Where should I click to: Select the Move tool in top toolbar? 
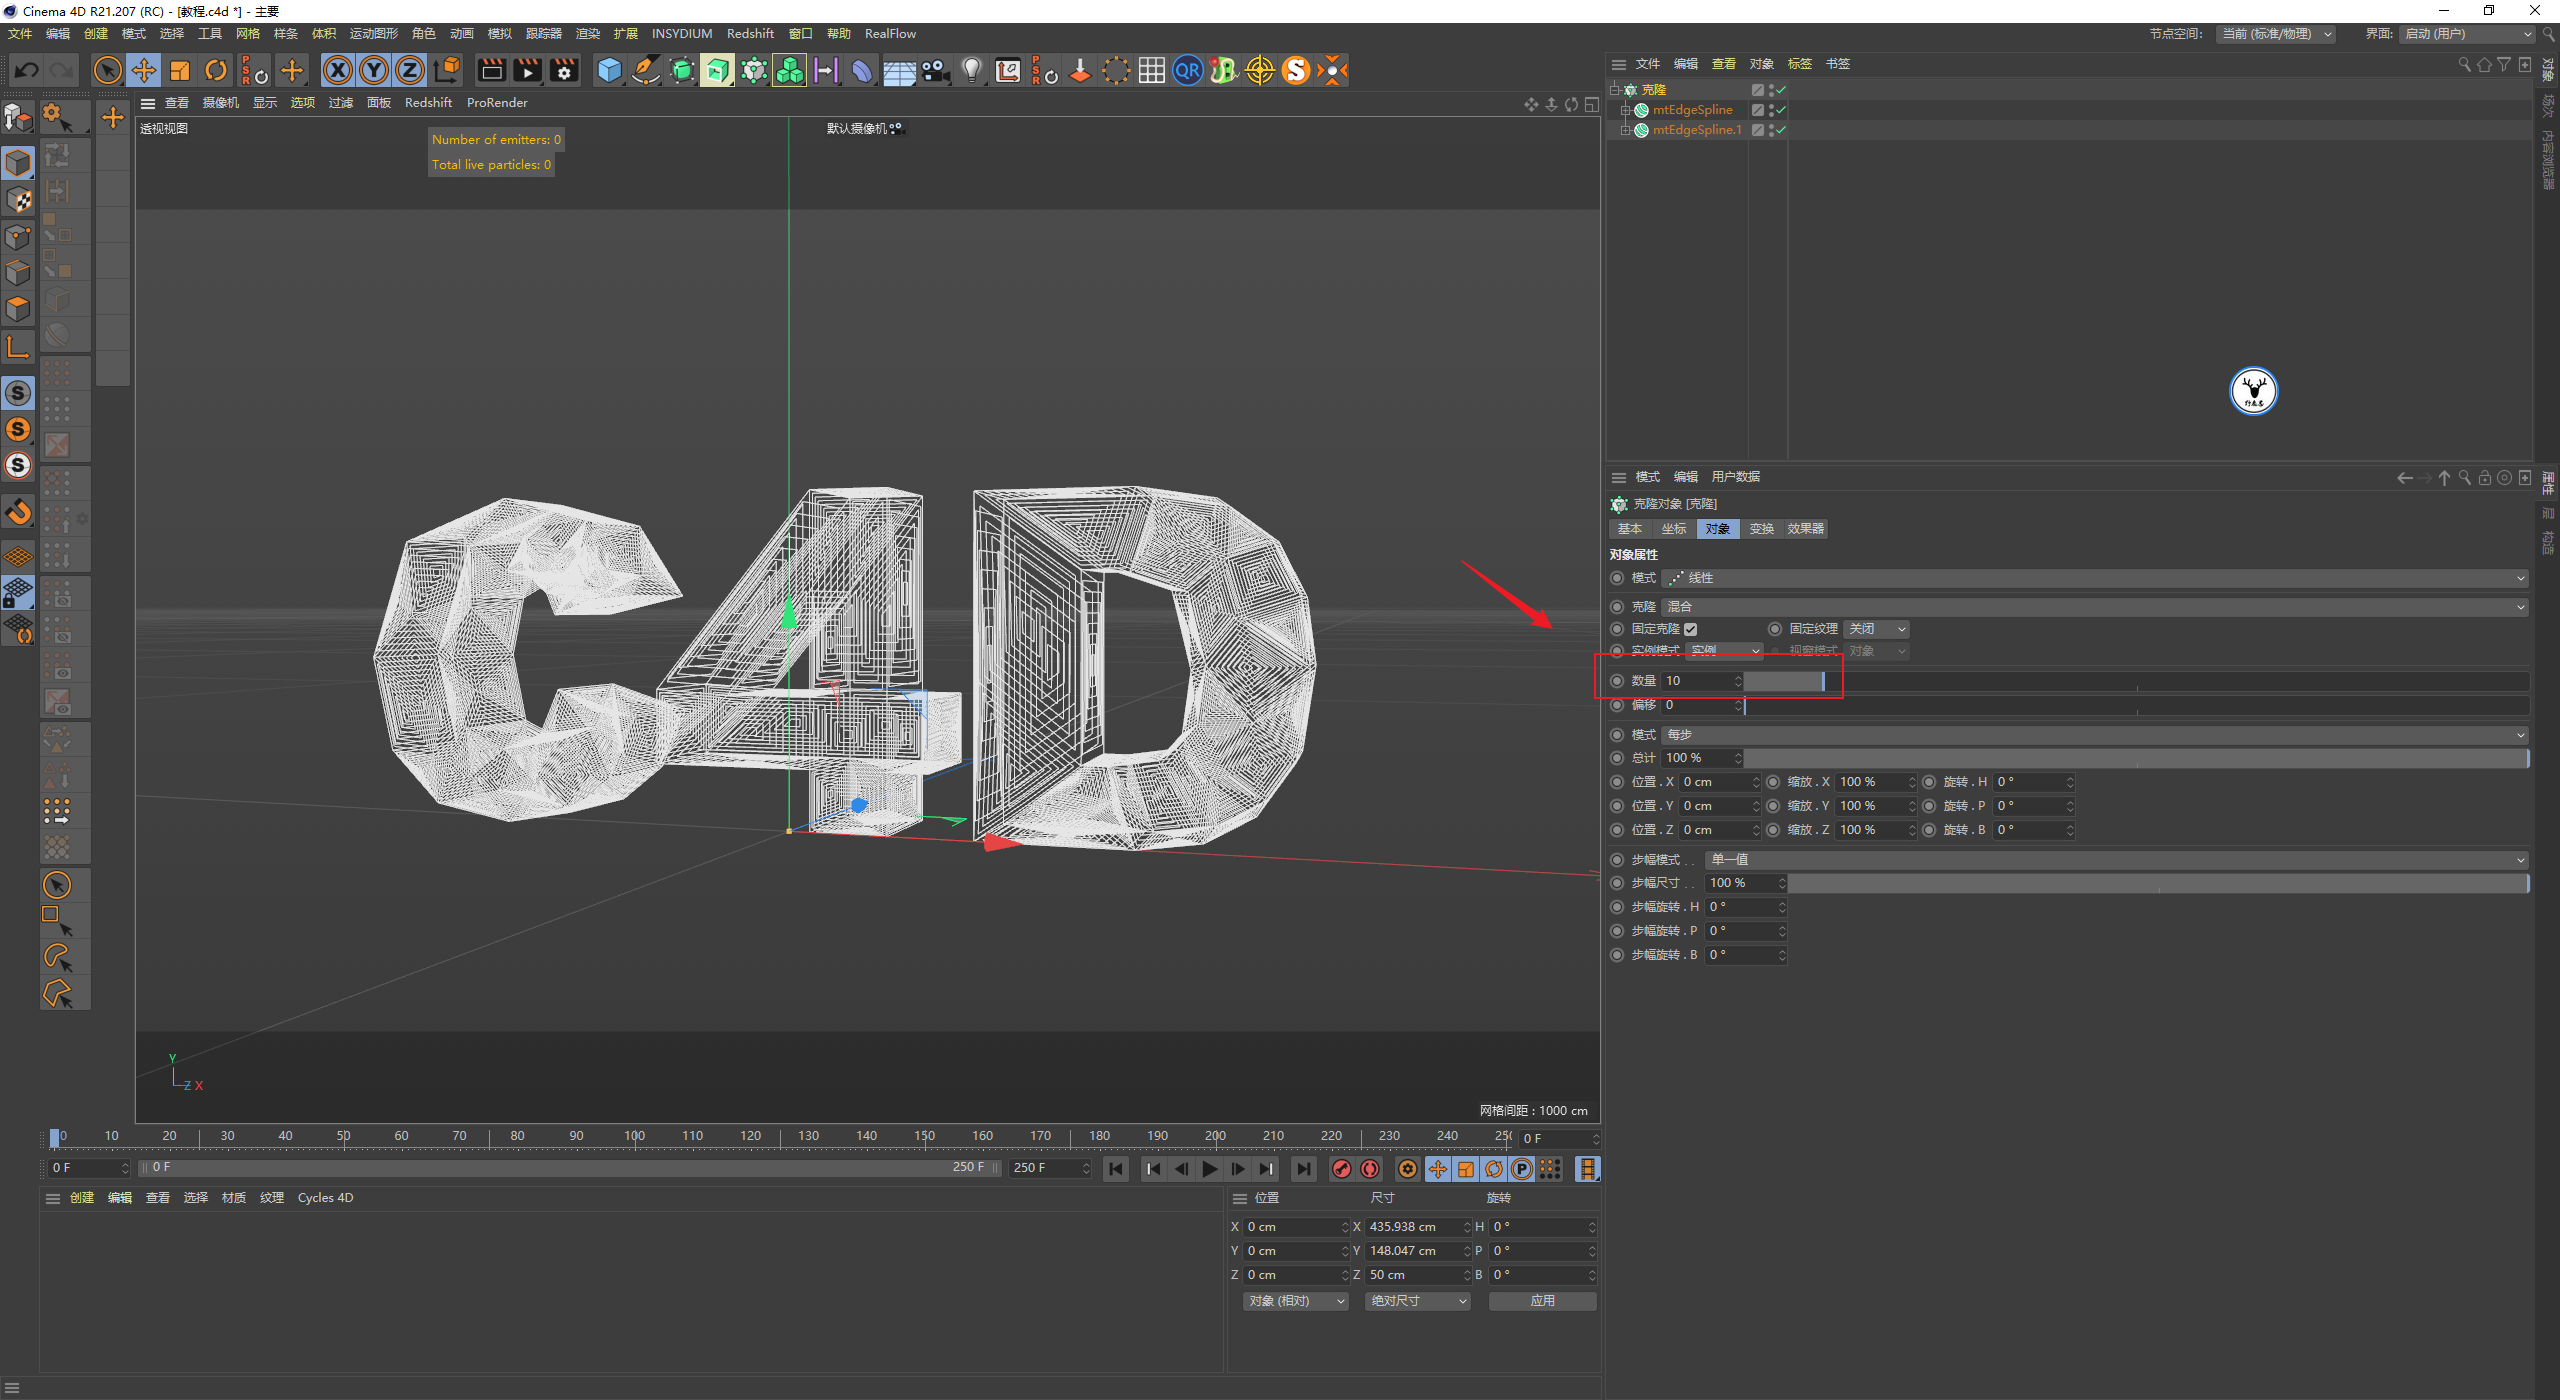point(144,70)
